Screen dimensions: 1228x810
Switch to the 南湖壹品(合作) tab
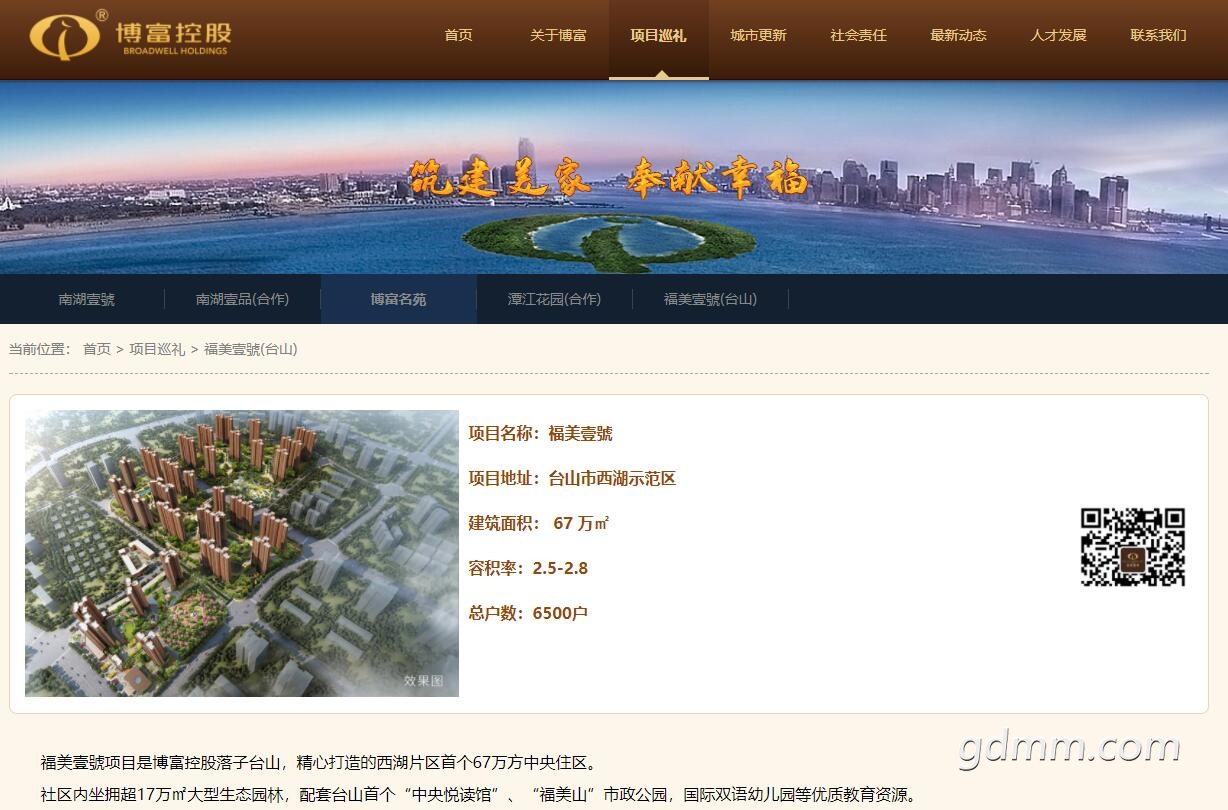[242, 299]
